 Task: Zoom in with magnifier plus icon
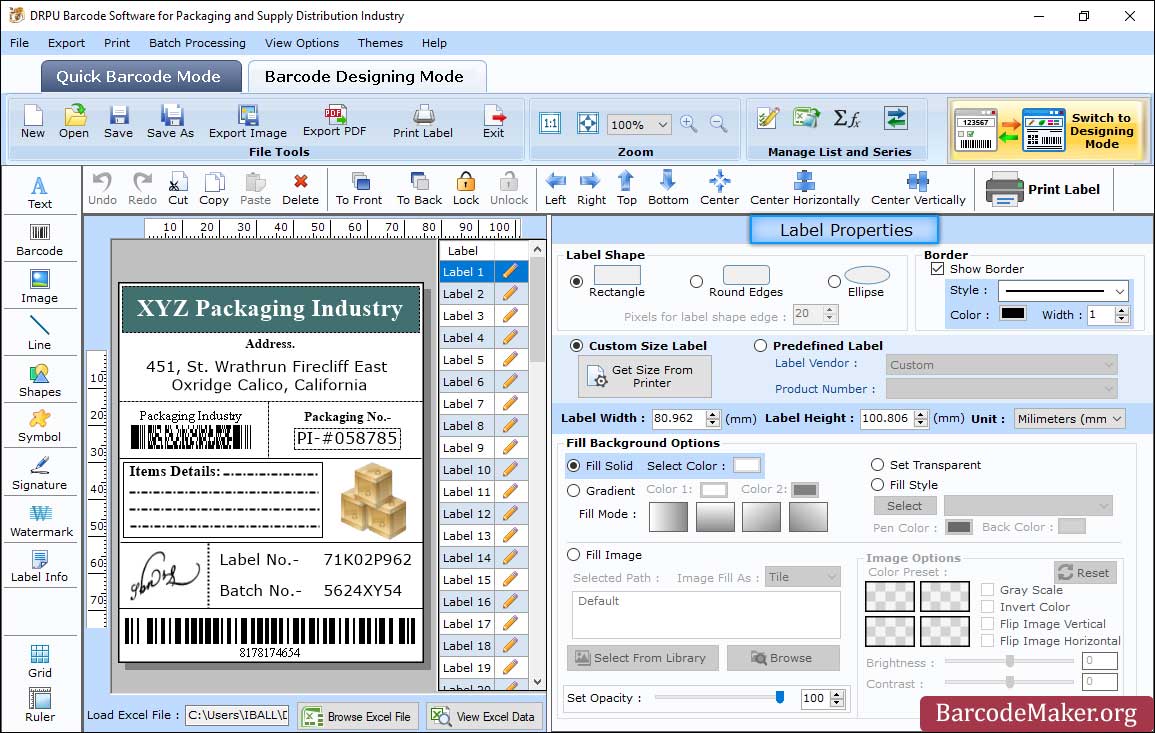(x=689, y=124)
